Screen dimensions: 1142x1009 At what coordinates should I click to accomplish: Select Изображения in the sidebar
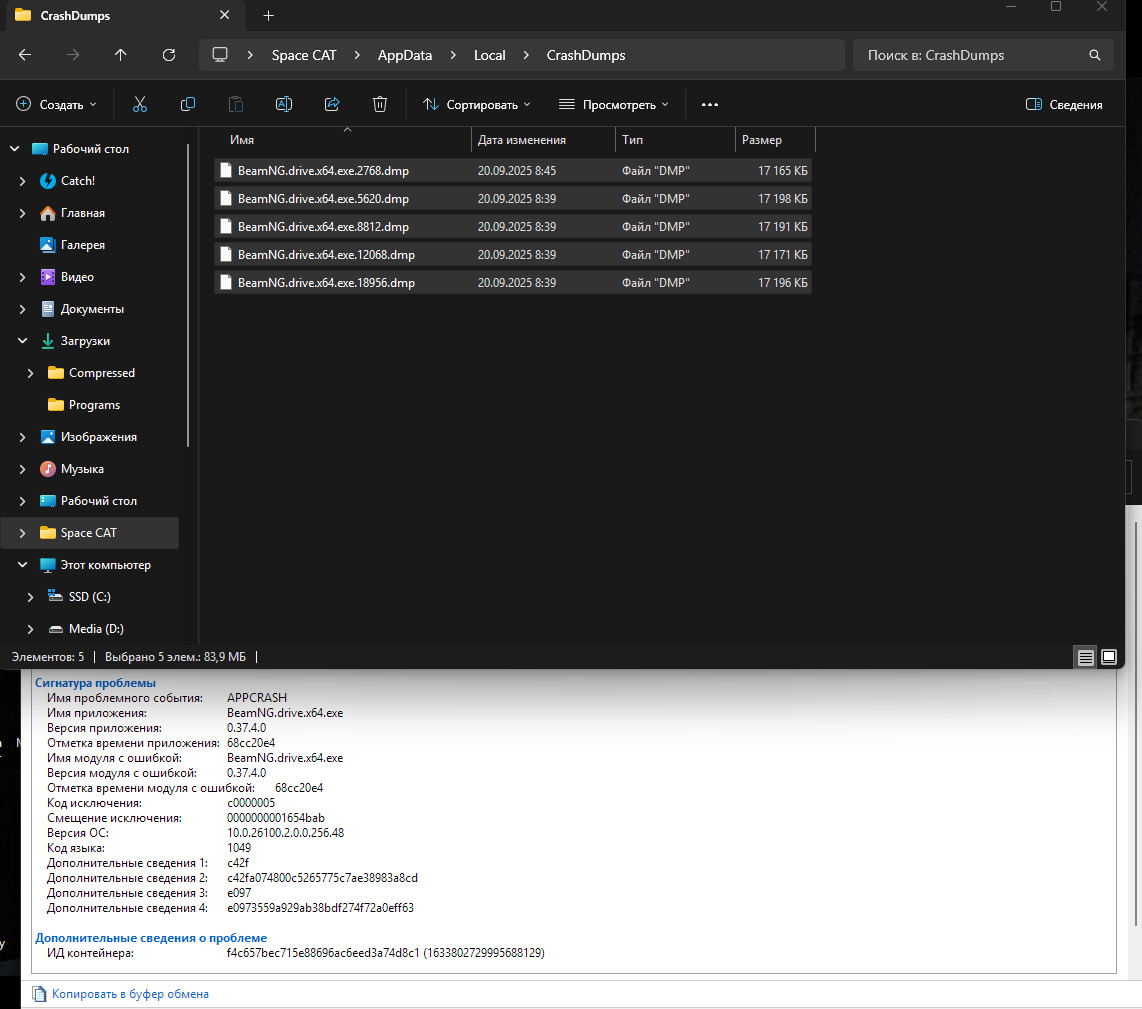98,437
